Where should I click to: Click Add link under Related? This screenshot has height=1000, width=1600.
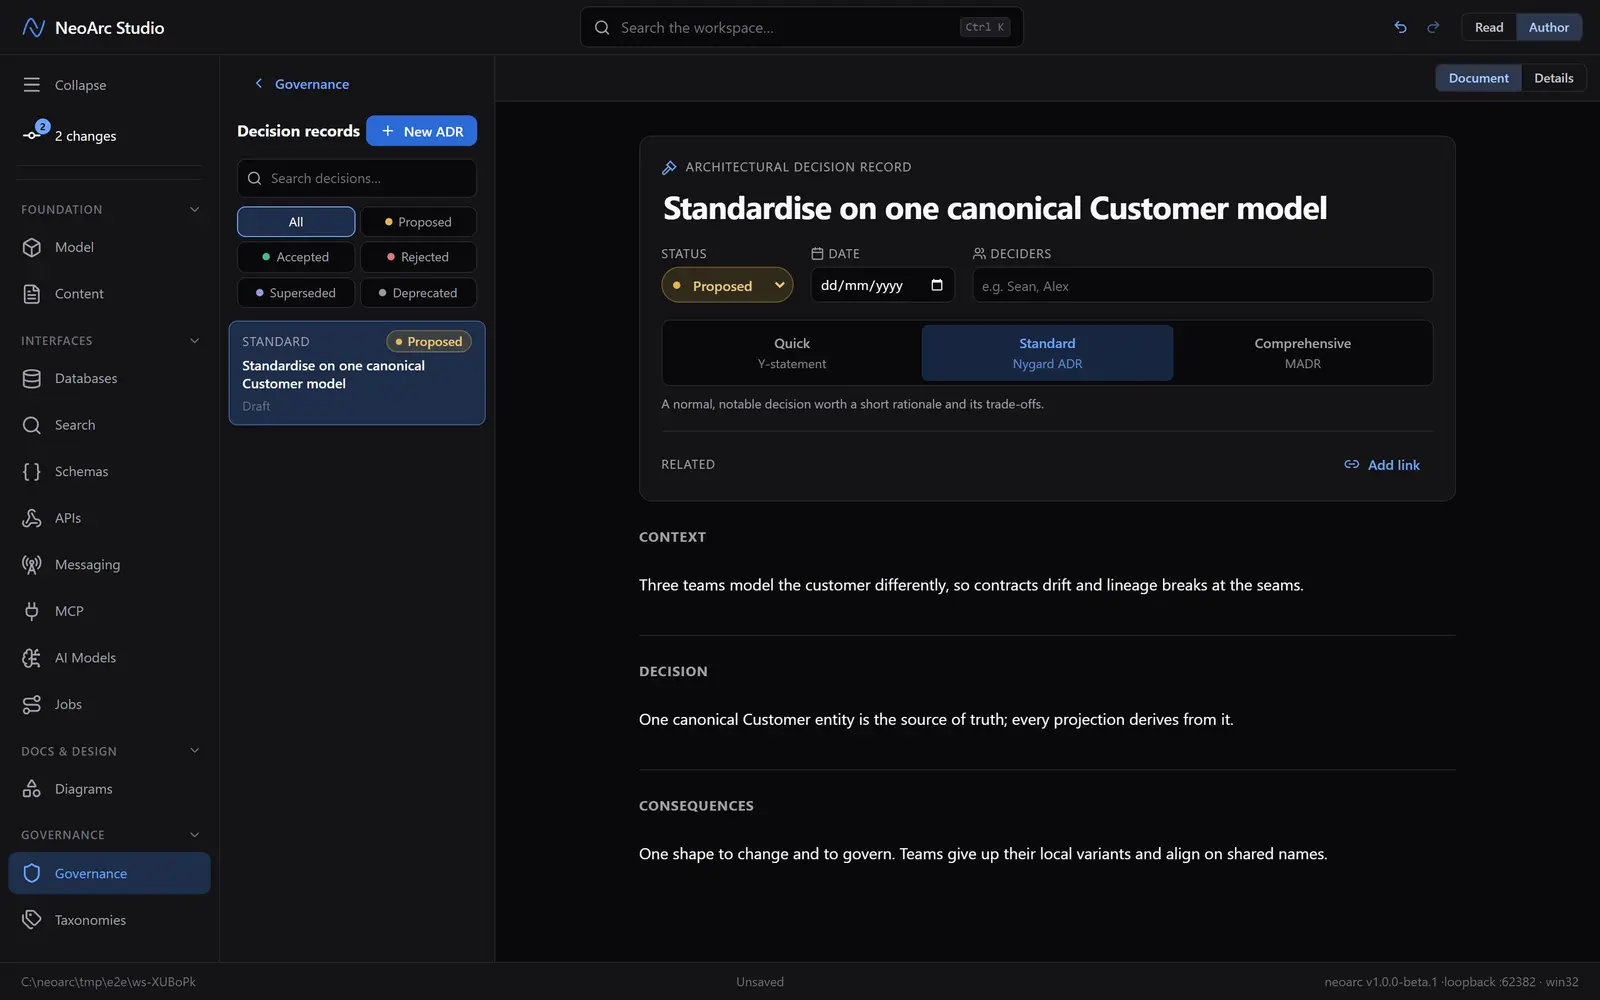[1382, 465]
